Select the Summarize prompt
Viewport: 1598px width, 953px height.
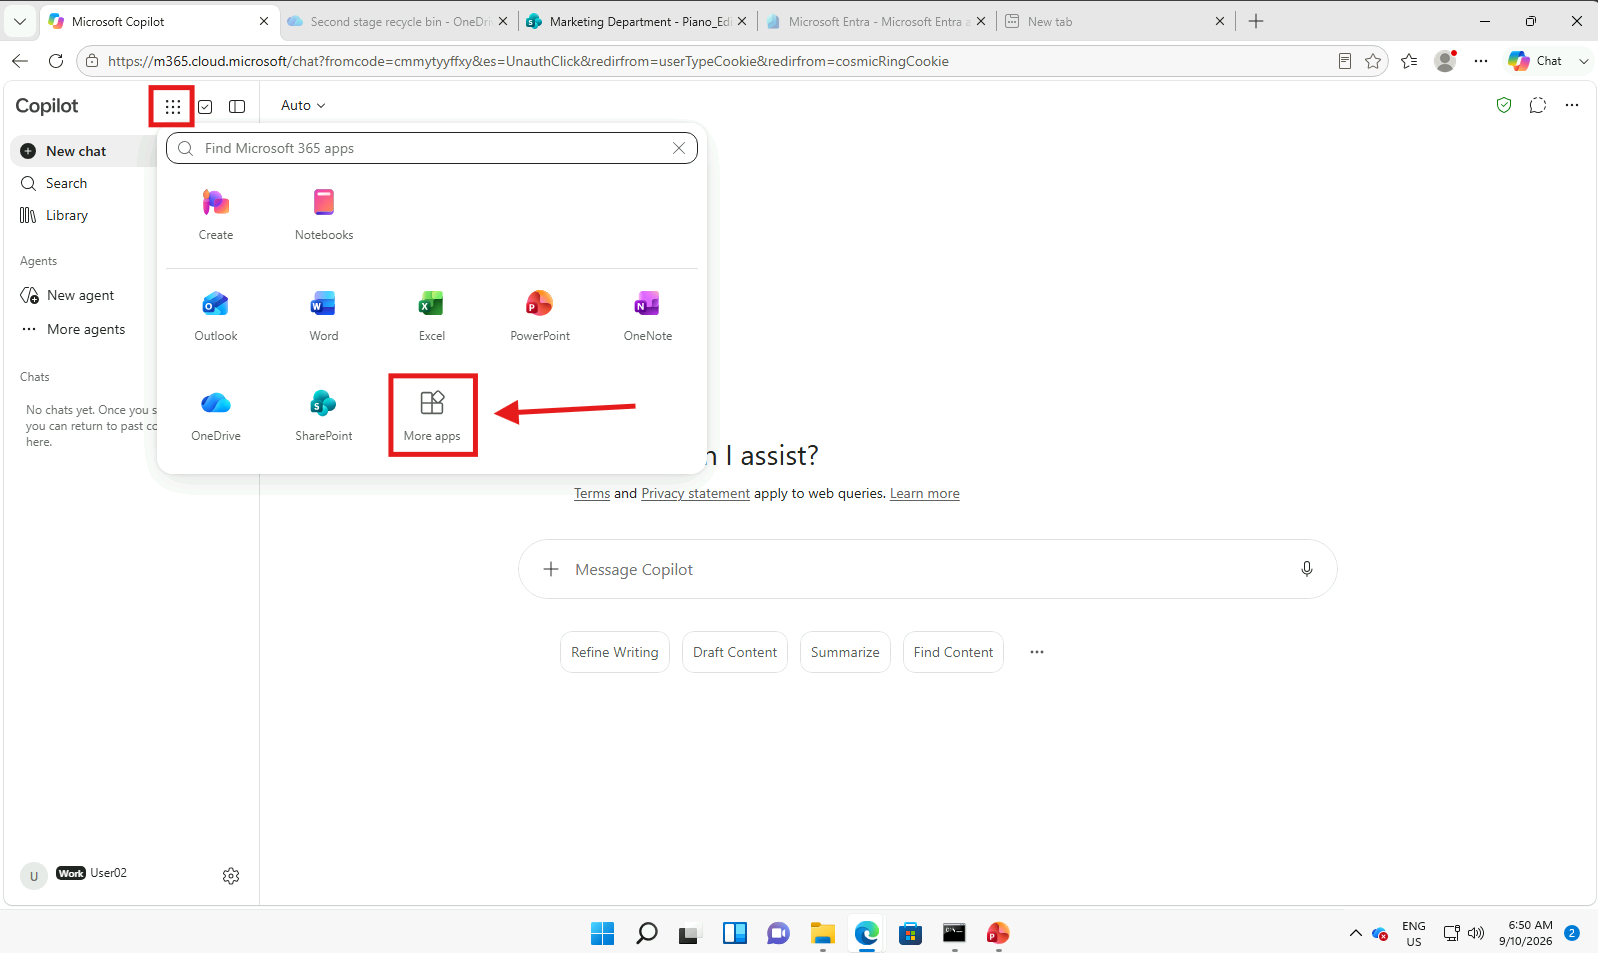pyautogui.click(x=845, y=652)
